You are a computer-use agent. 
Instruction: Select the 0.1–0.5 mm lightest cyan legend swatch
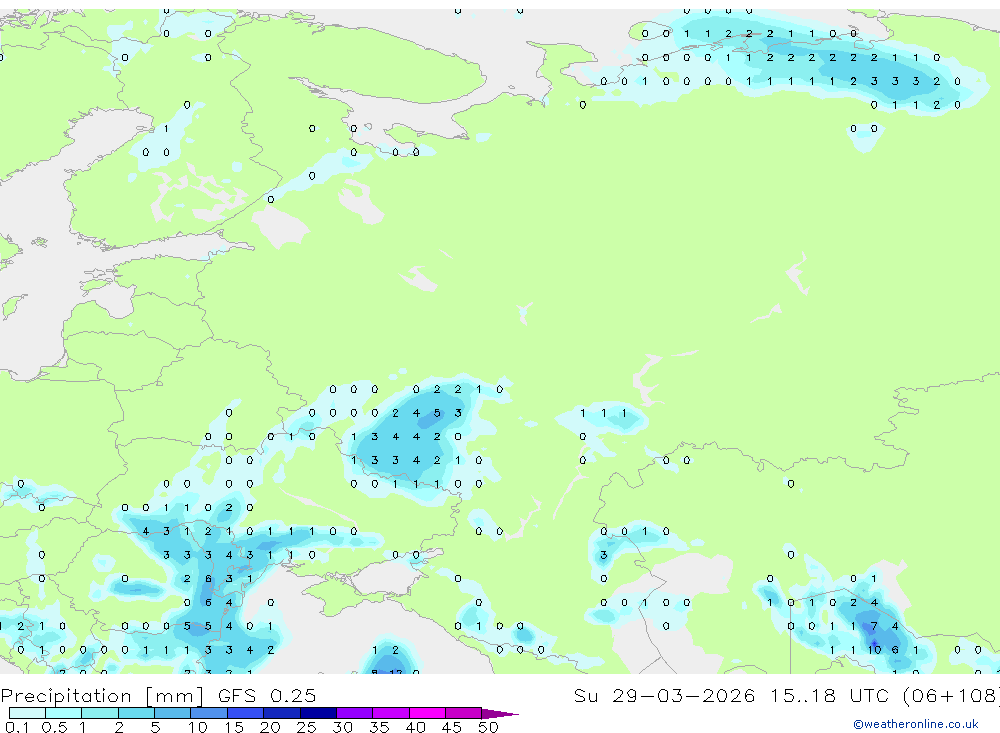(x=27, y=713)
